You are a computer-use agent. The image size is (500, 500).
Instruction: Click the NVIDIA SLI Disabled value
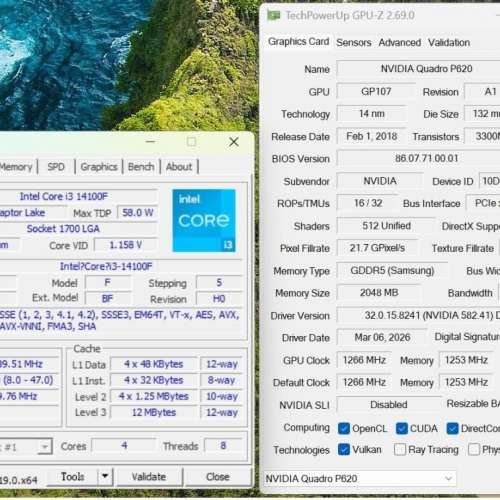coord(389,405)
